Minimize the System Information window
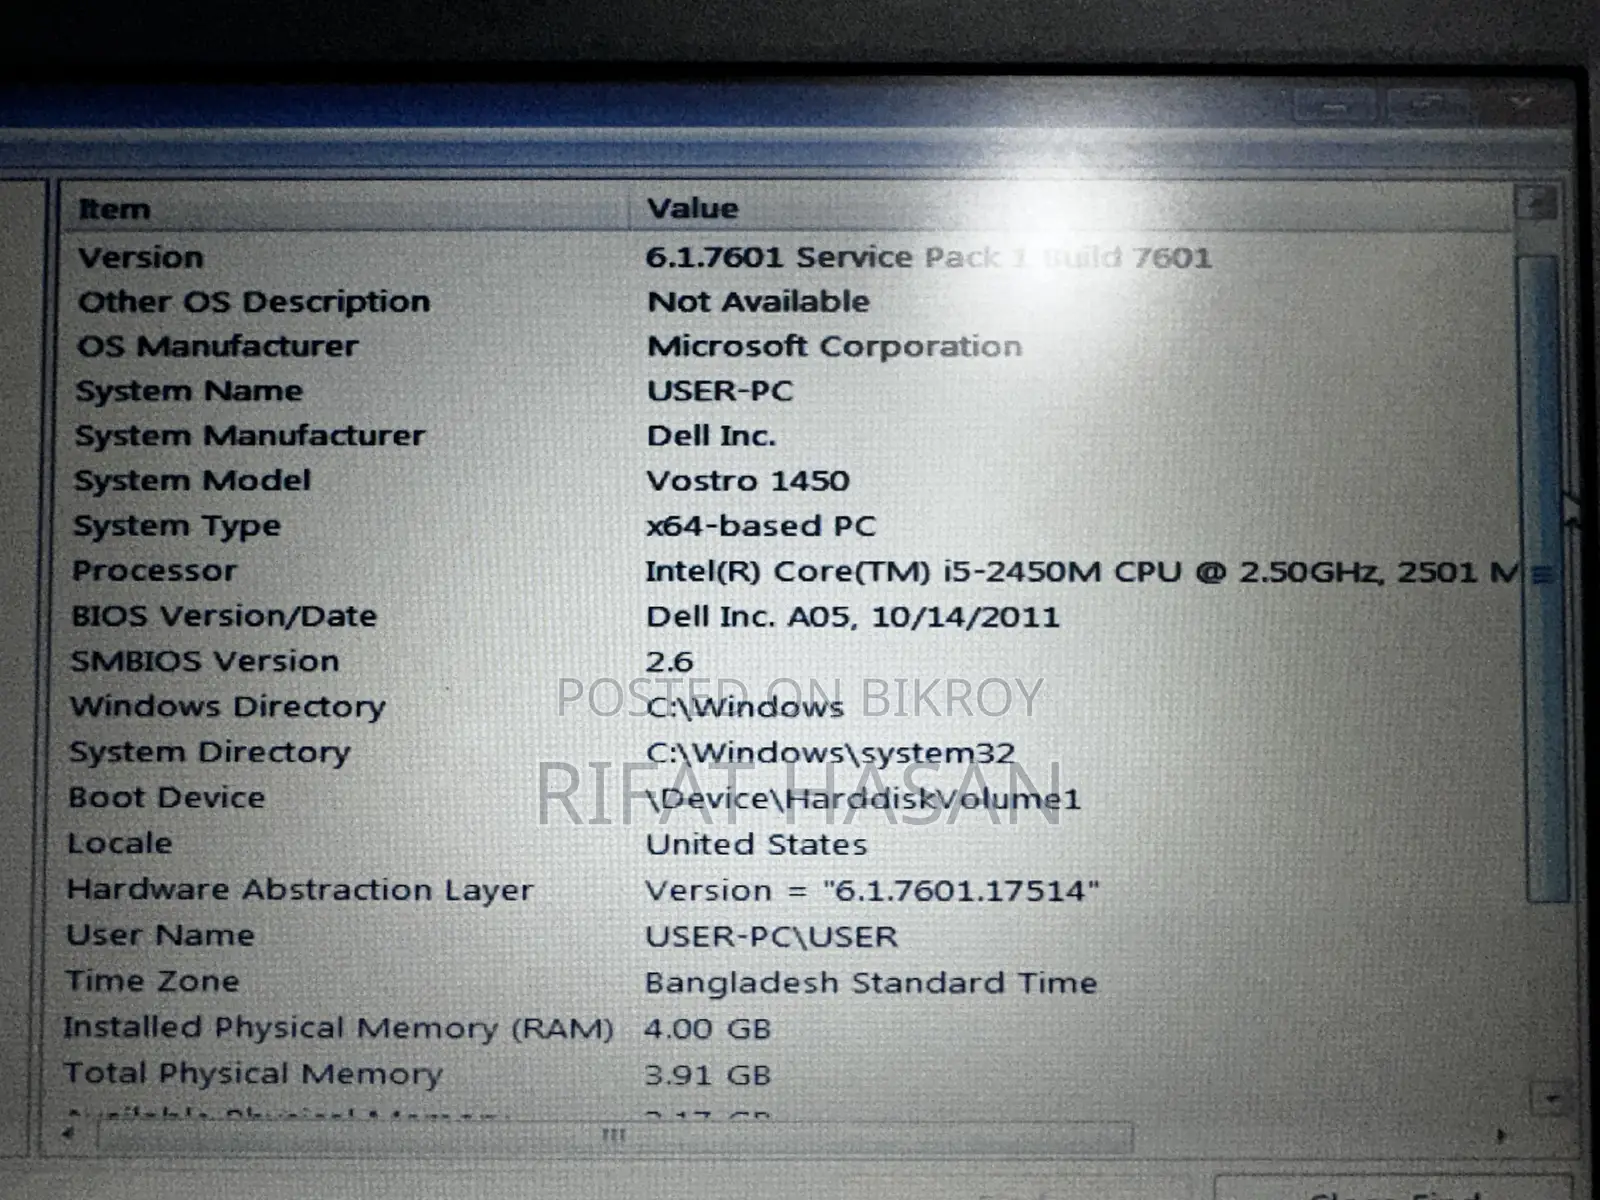Viewport: 1600px width, 1200px height. point(1337,106)
